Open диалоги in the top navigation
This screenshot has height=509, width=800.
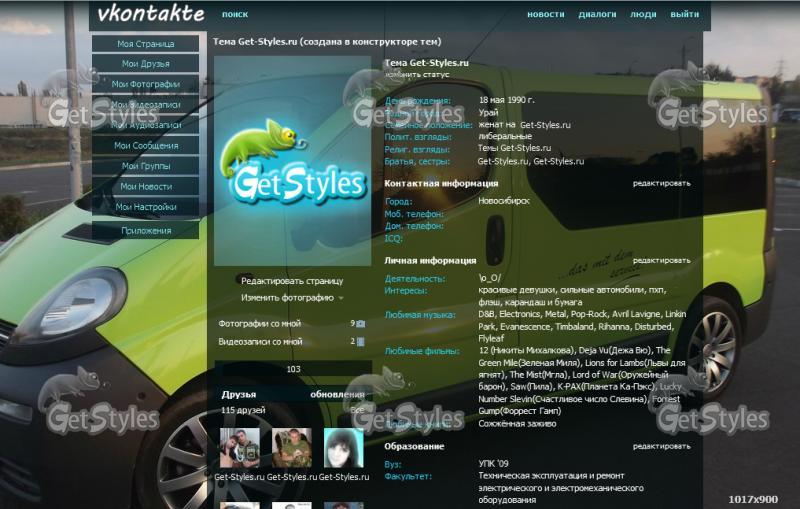(597, 15)
